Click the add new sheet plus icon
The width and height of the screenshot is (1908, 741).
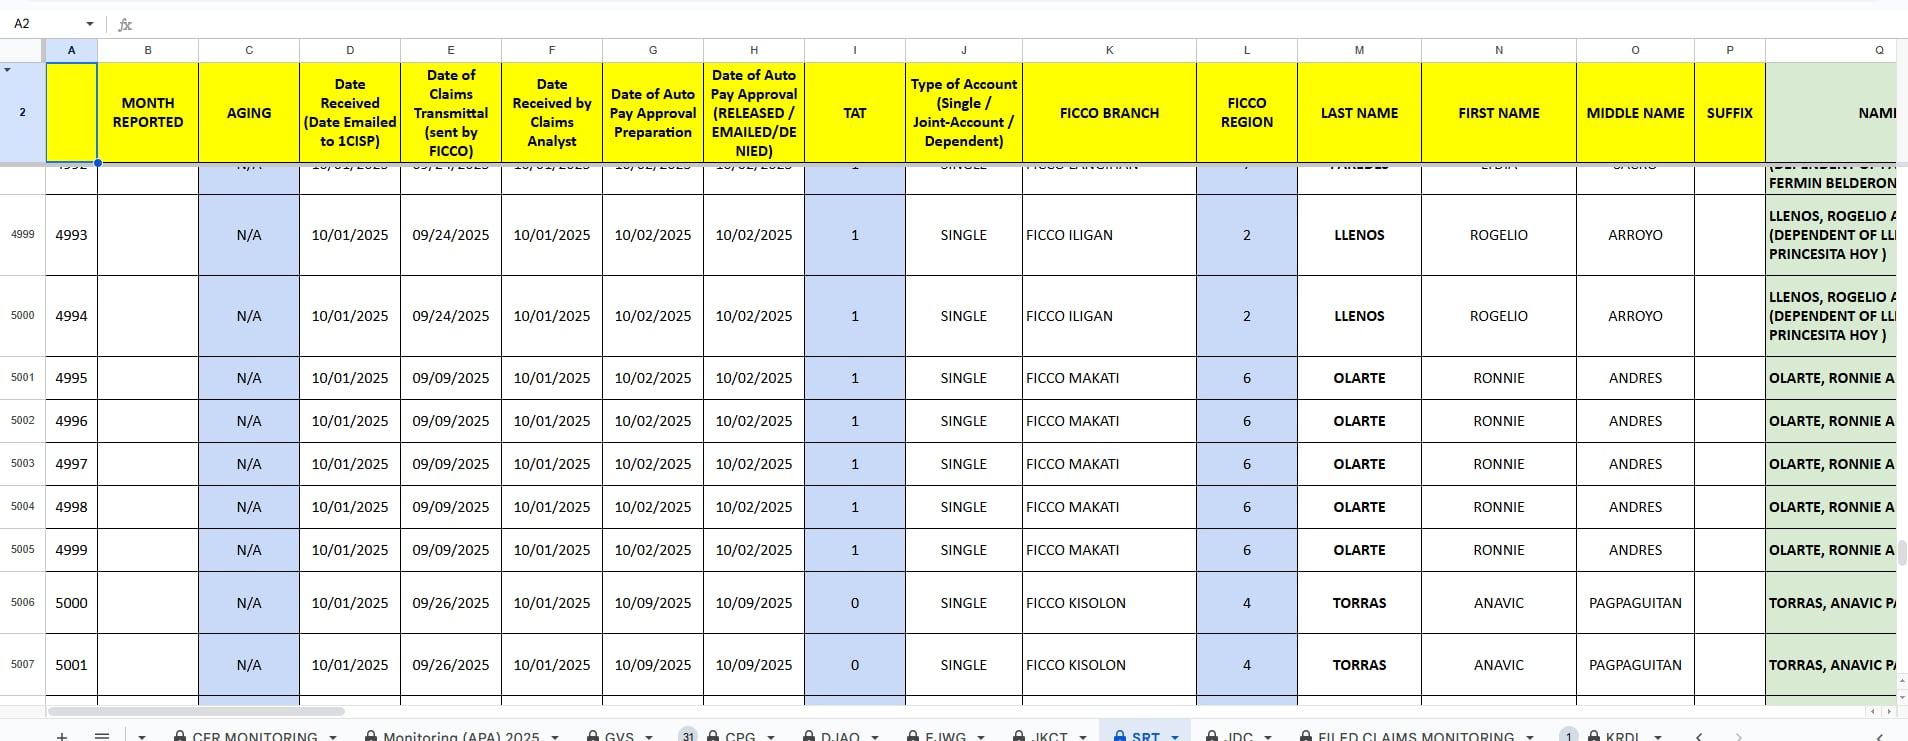click(x=62, y=736)
